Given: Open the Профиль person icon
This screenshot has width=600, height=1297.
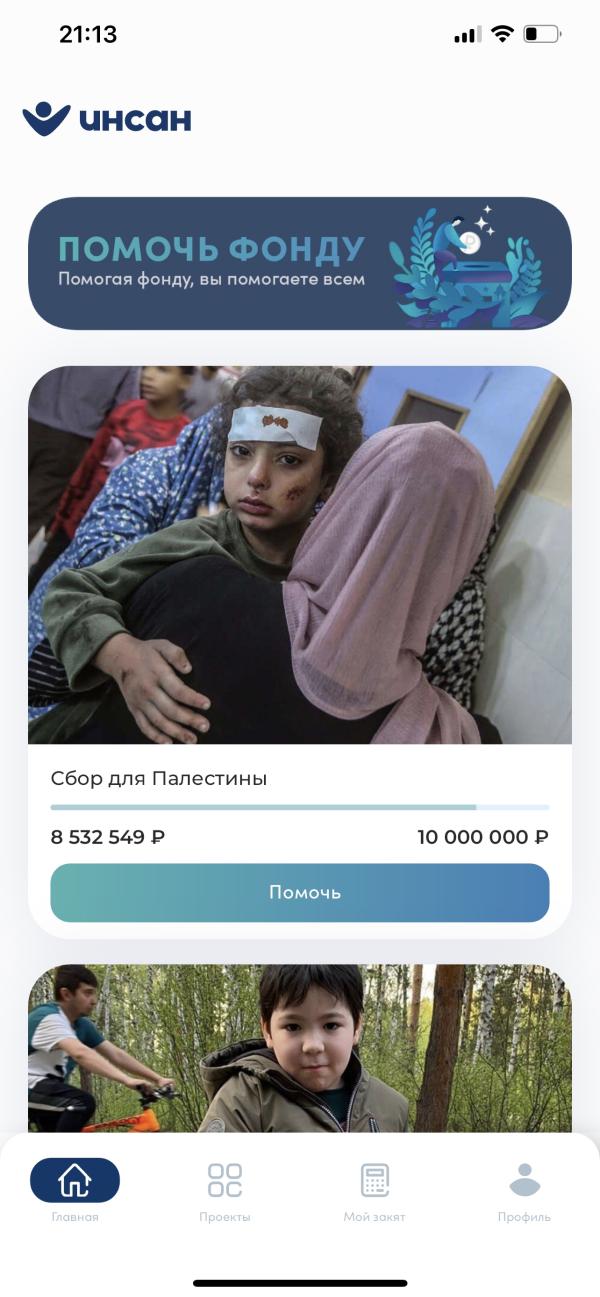Looking at the screenshot, I should pyautogui.click(x=525, y=1180).
